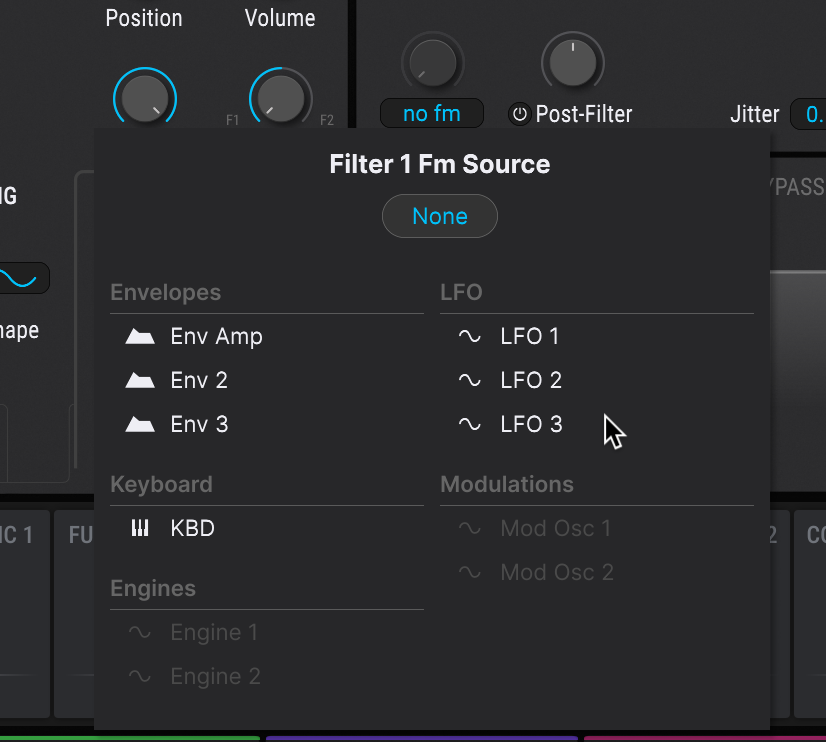Click the Env 3 envelope icon
Viewport: 826px width, 742px height.
[x=140, y=425]
